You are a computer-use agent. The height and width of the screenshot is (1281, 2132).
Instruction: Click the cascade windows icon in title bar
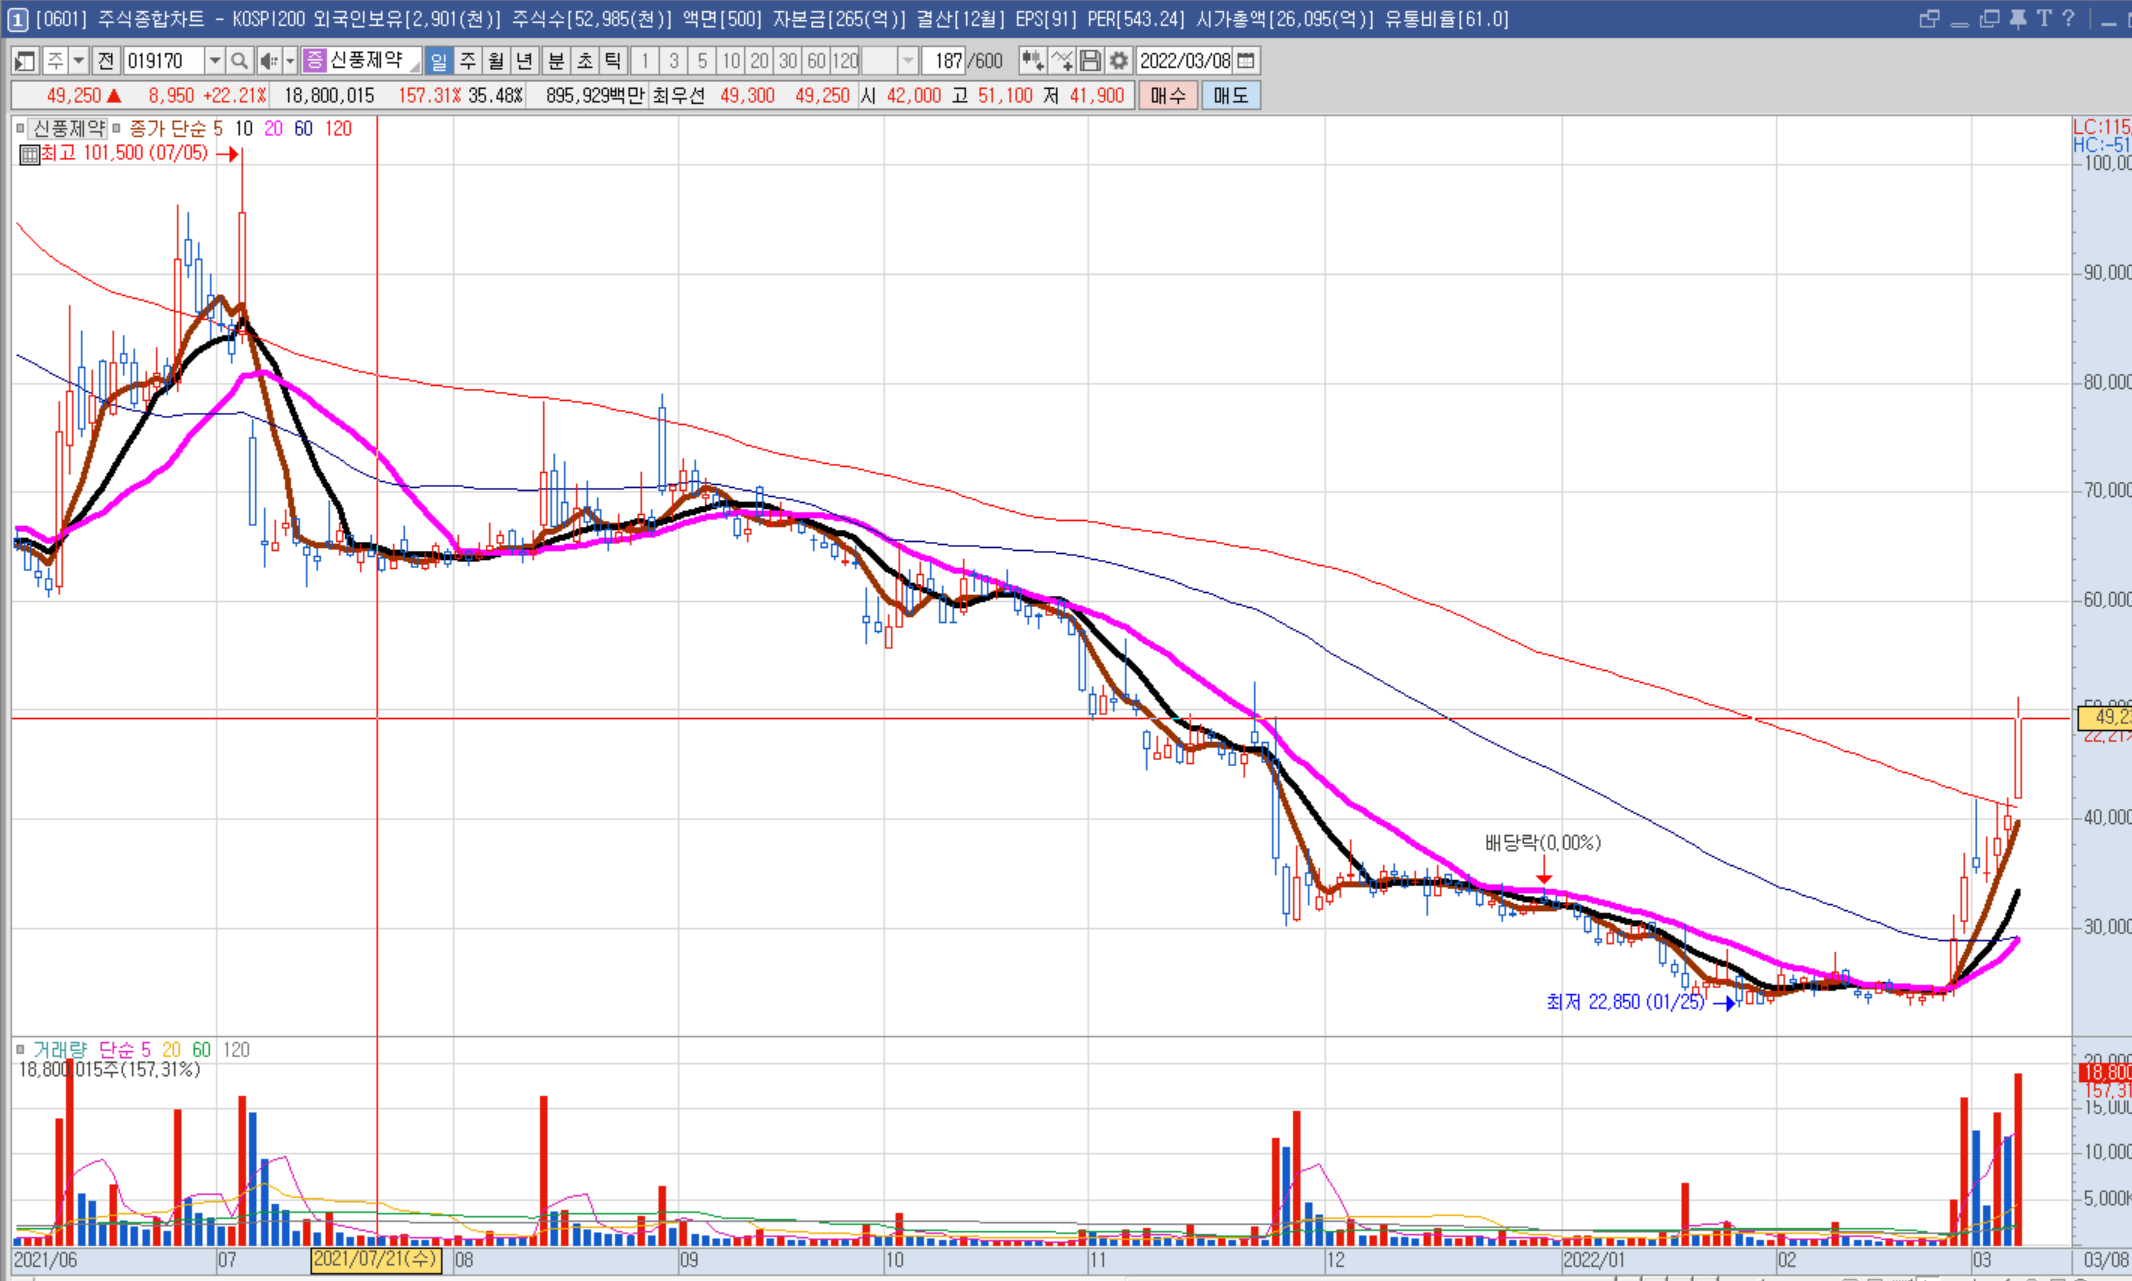click(1929, 19)
